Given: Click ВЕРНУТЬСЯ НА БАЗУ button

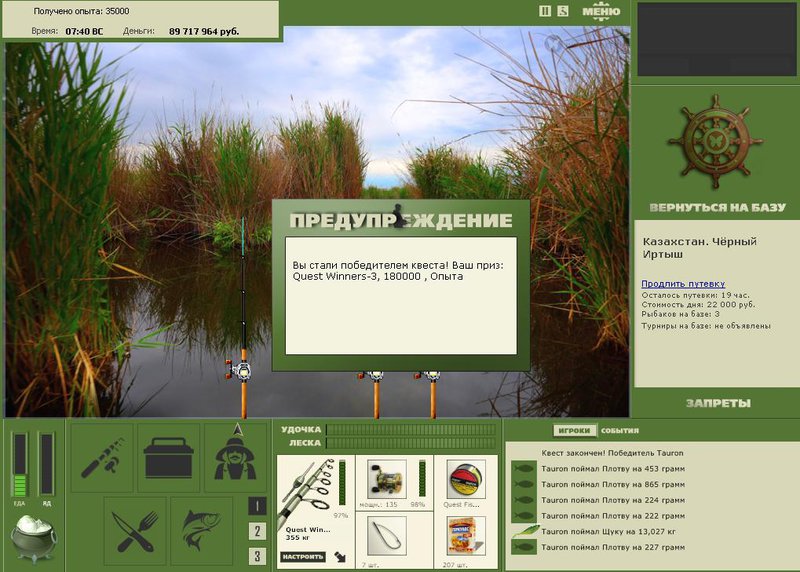Looking at the screenshot, I should [717, 207].
